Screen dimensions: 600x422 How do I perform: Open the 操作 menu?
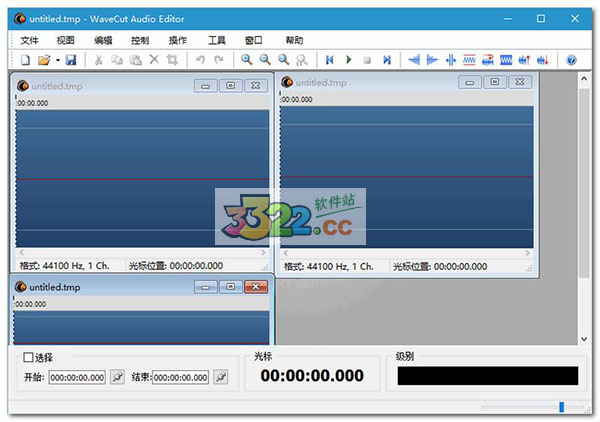178,40
